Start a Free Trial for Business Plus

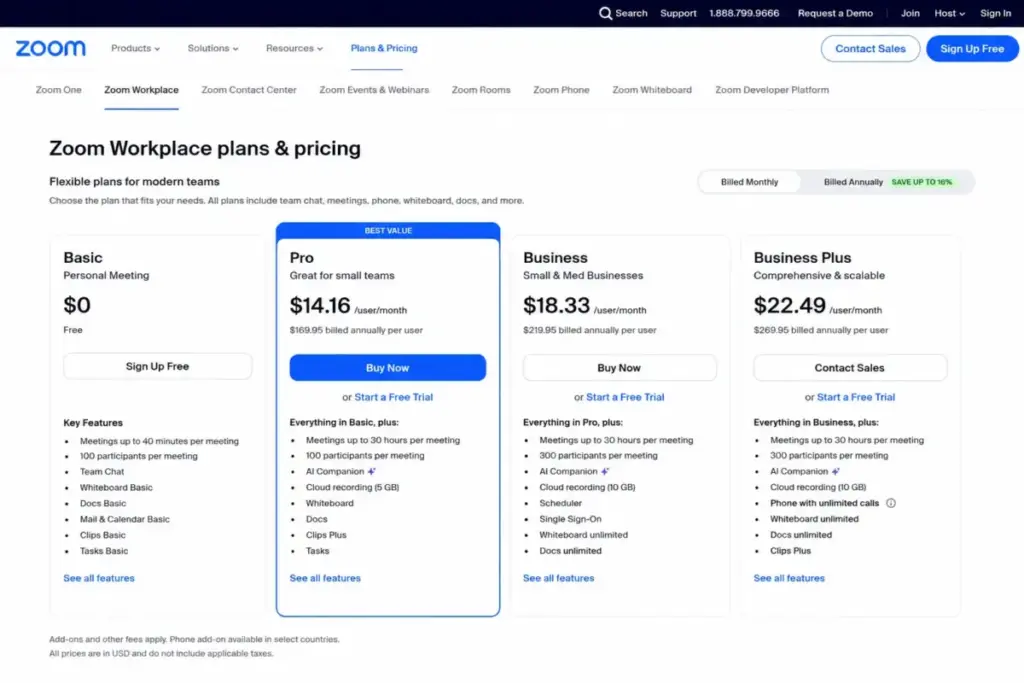856,397
